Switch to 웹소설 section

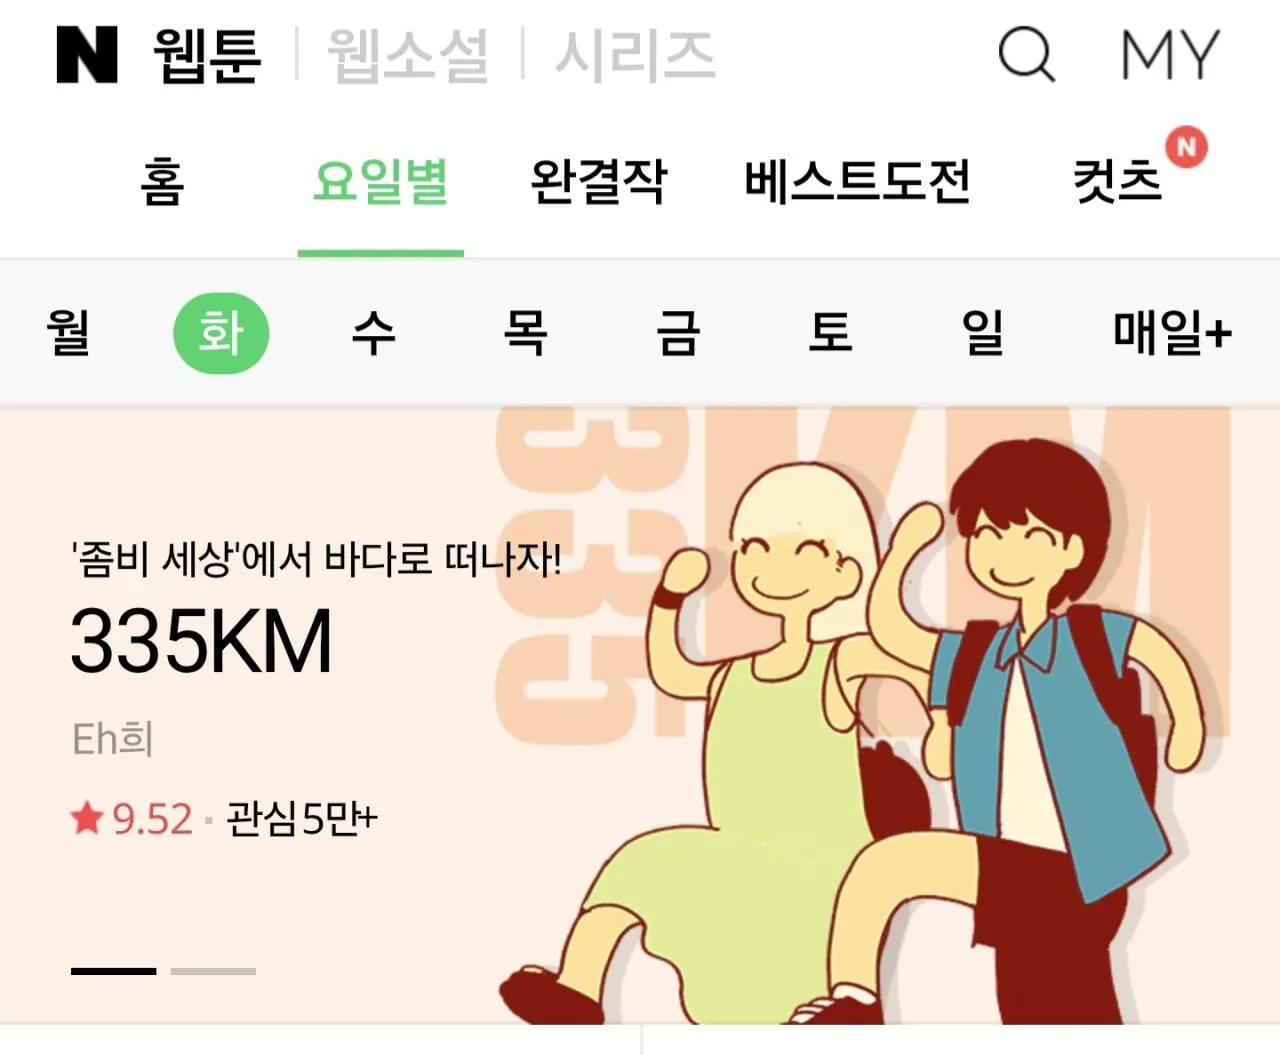click(x=408, y=55)
